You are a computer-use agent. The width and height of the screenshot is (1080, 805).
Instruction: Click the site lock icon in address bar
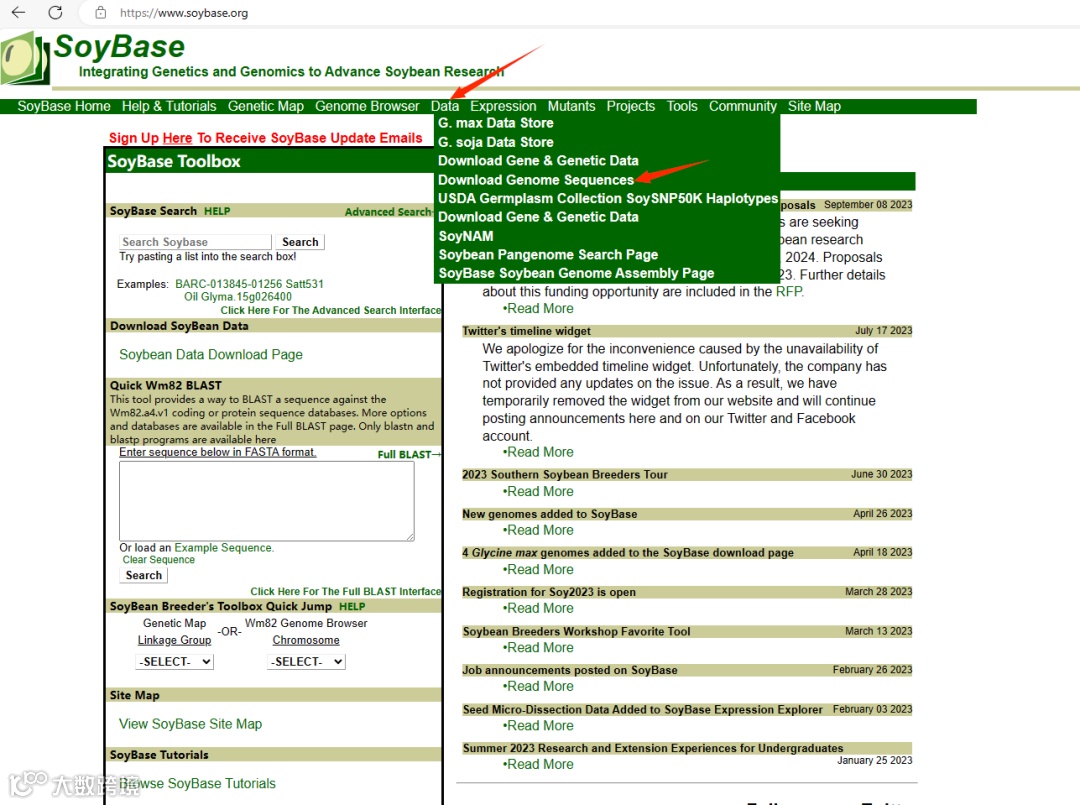[x=101, y=12]
